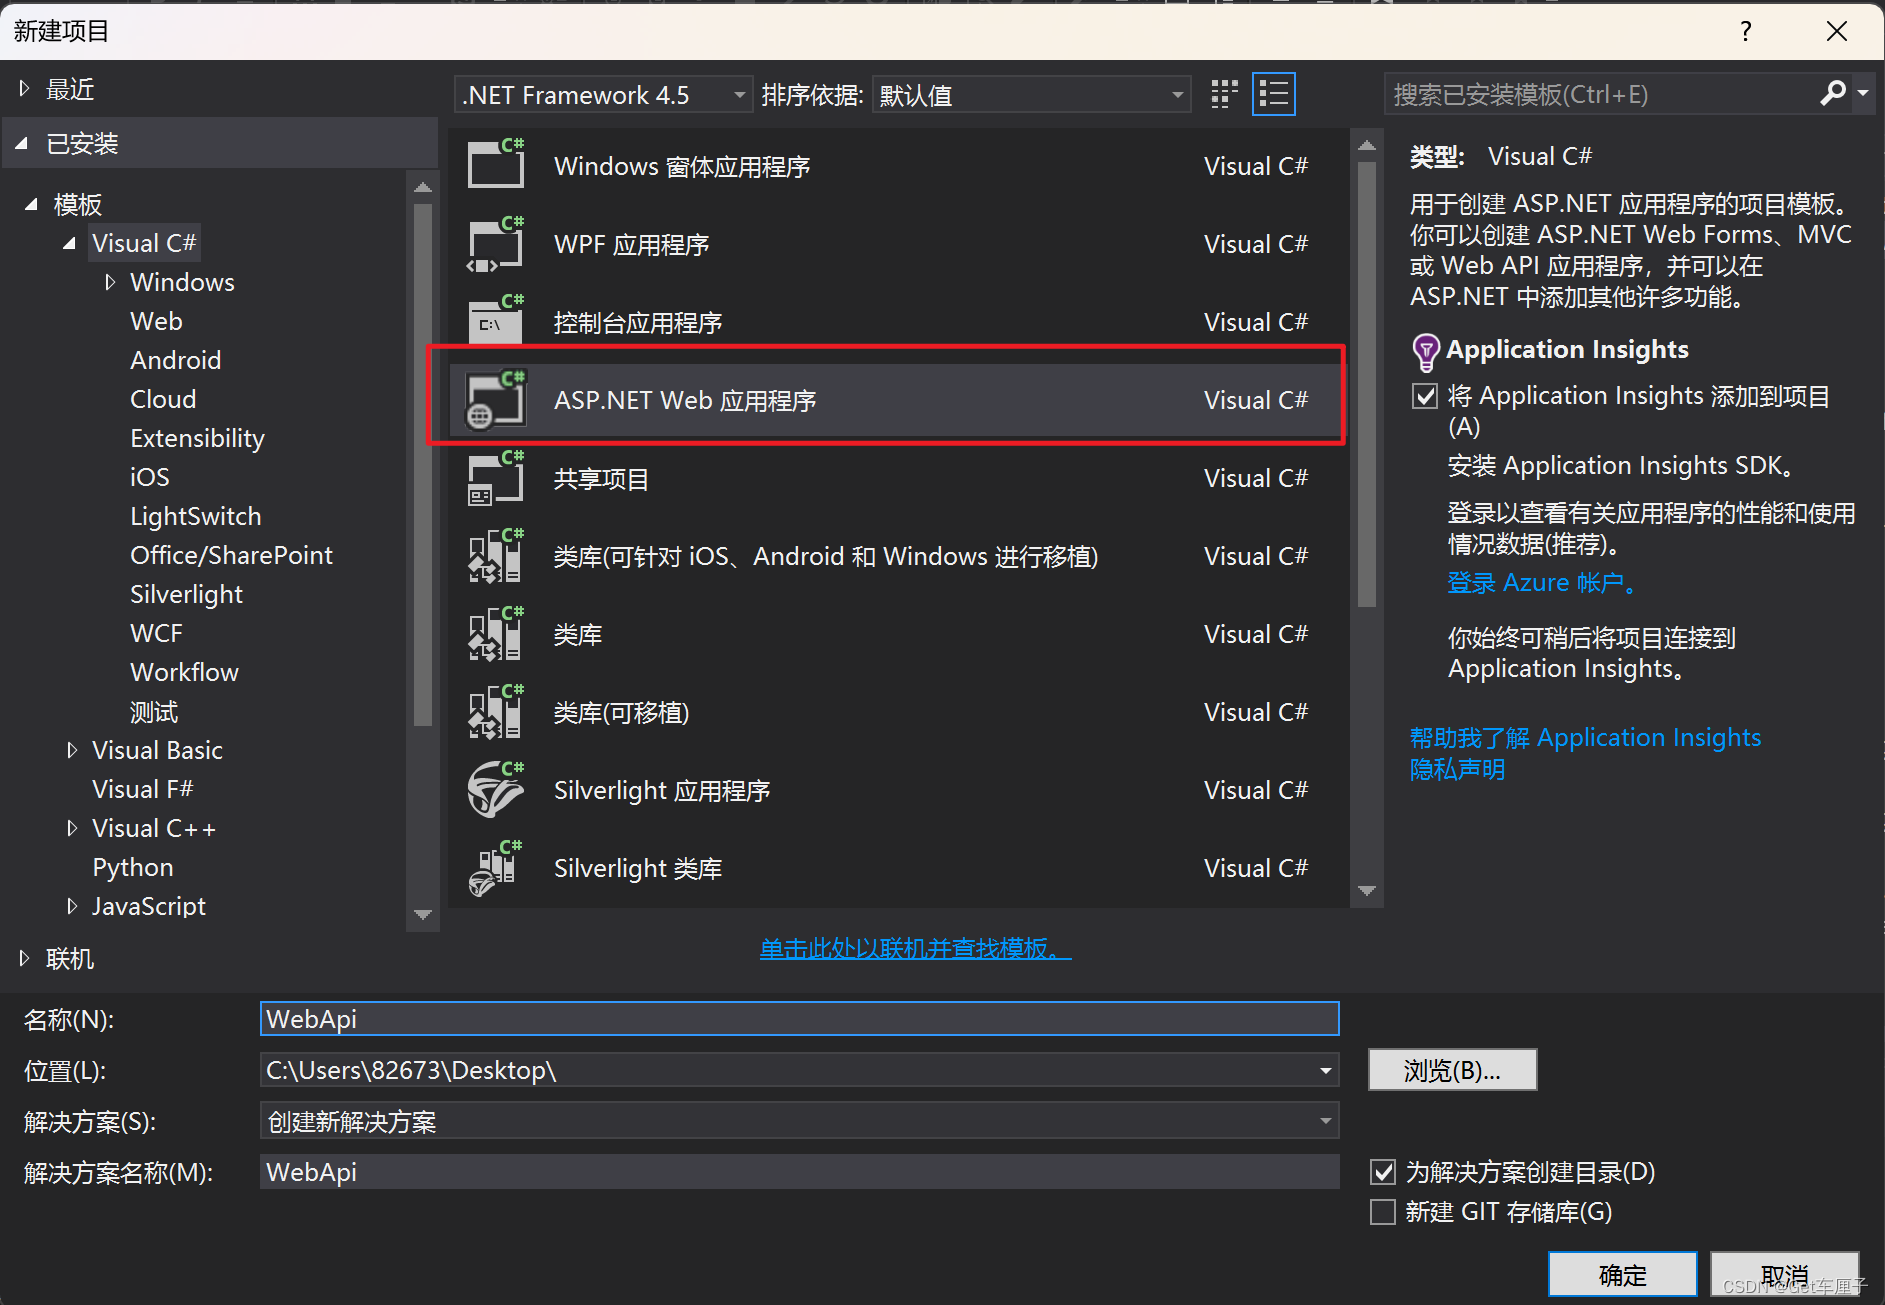Click the Silverlight 类库 template icon

(x=496, y=868)
